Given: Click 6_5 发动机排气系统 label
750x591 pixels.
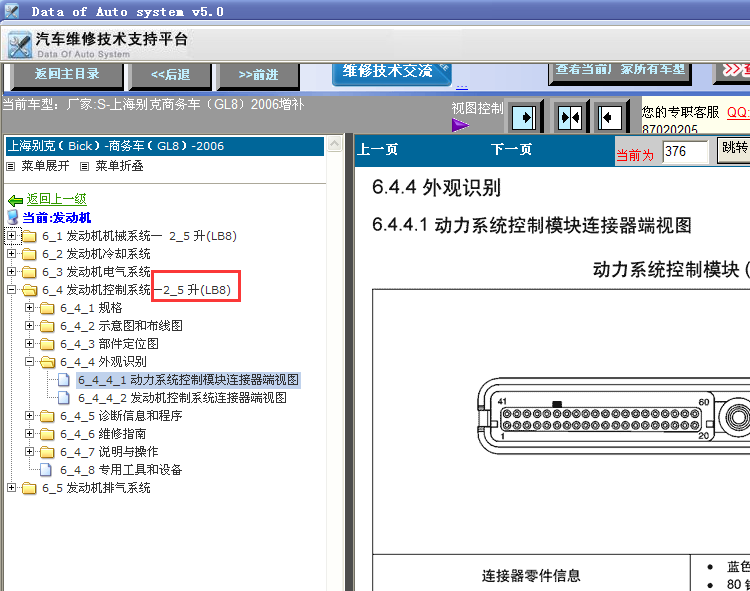Looking at the screenshot, I should (96, 488).
